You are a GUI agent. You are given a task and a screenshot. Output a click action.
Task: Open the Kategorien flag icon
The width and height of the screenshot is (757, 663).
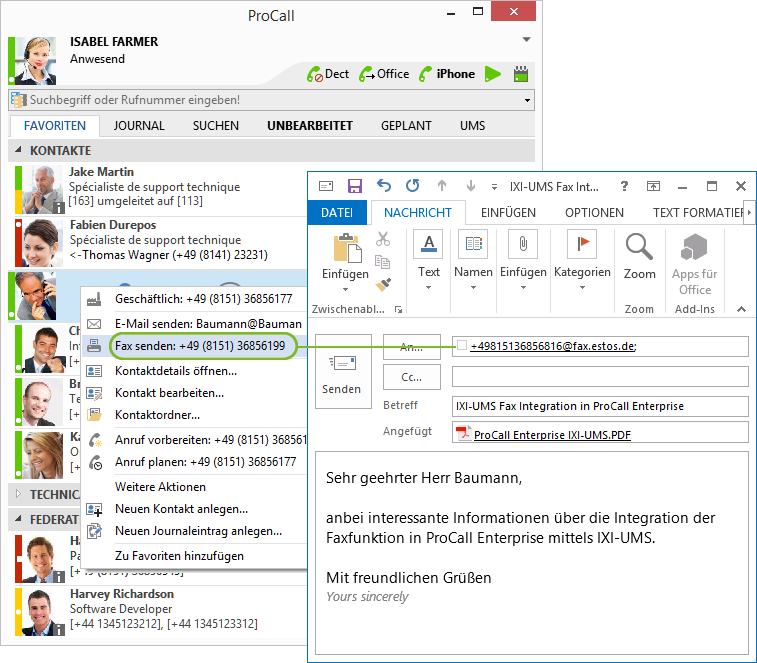coord(582,244)
